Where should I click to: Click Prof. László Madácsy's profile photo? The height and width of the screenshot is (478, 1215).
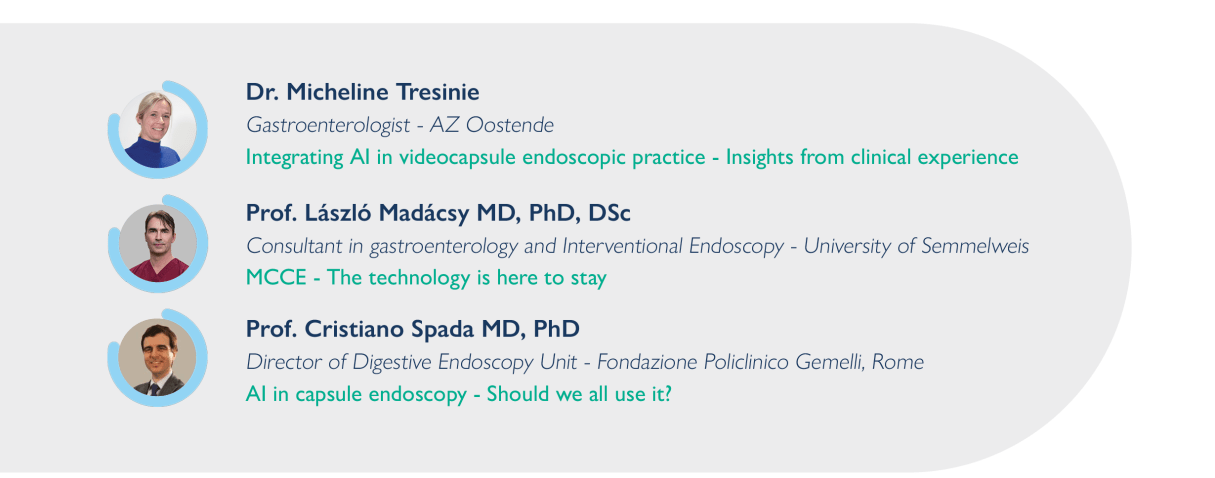pyautogui.click(x=157, y=243)
